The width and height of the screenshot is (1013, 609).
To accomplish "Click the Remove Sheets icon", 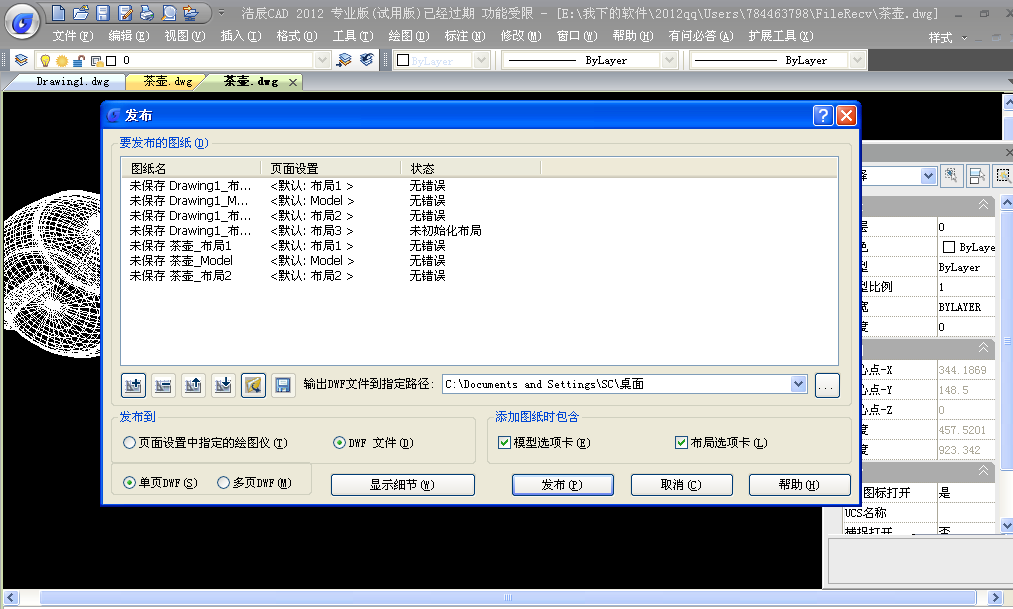I will 162,385.
